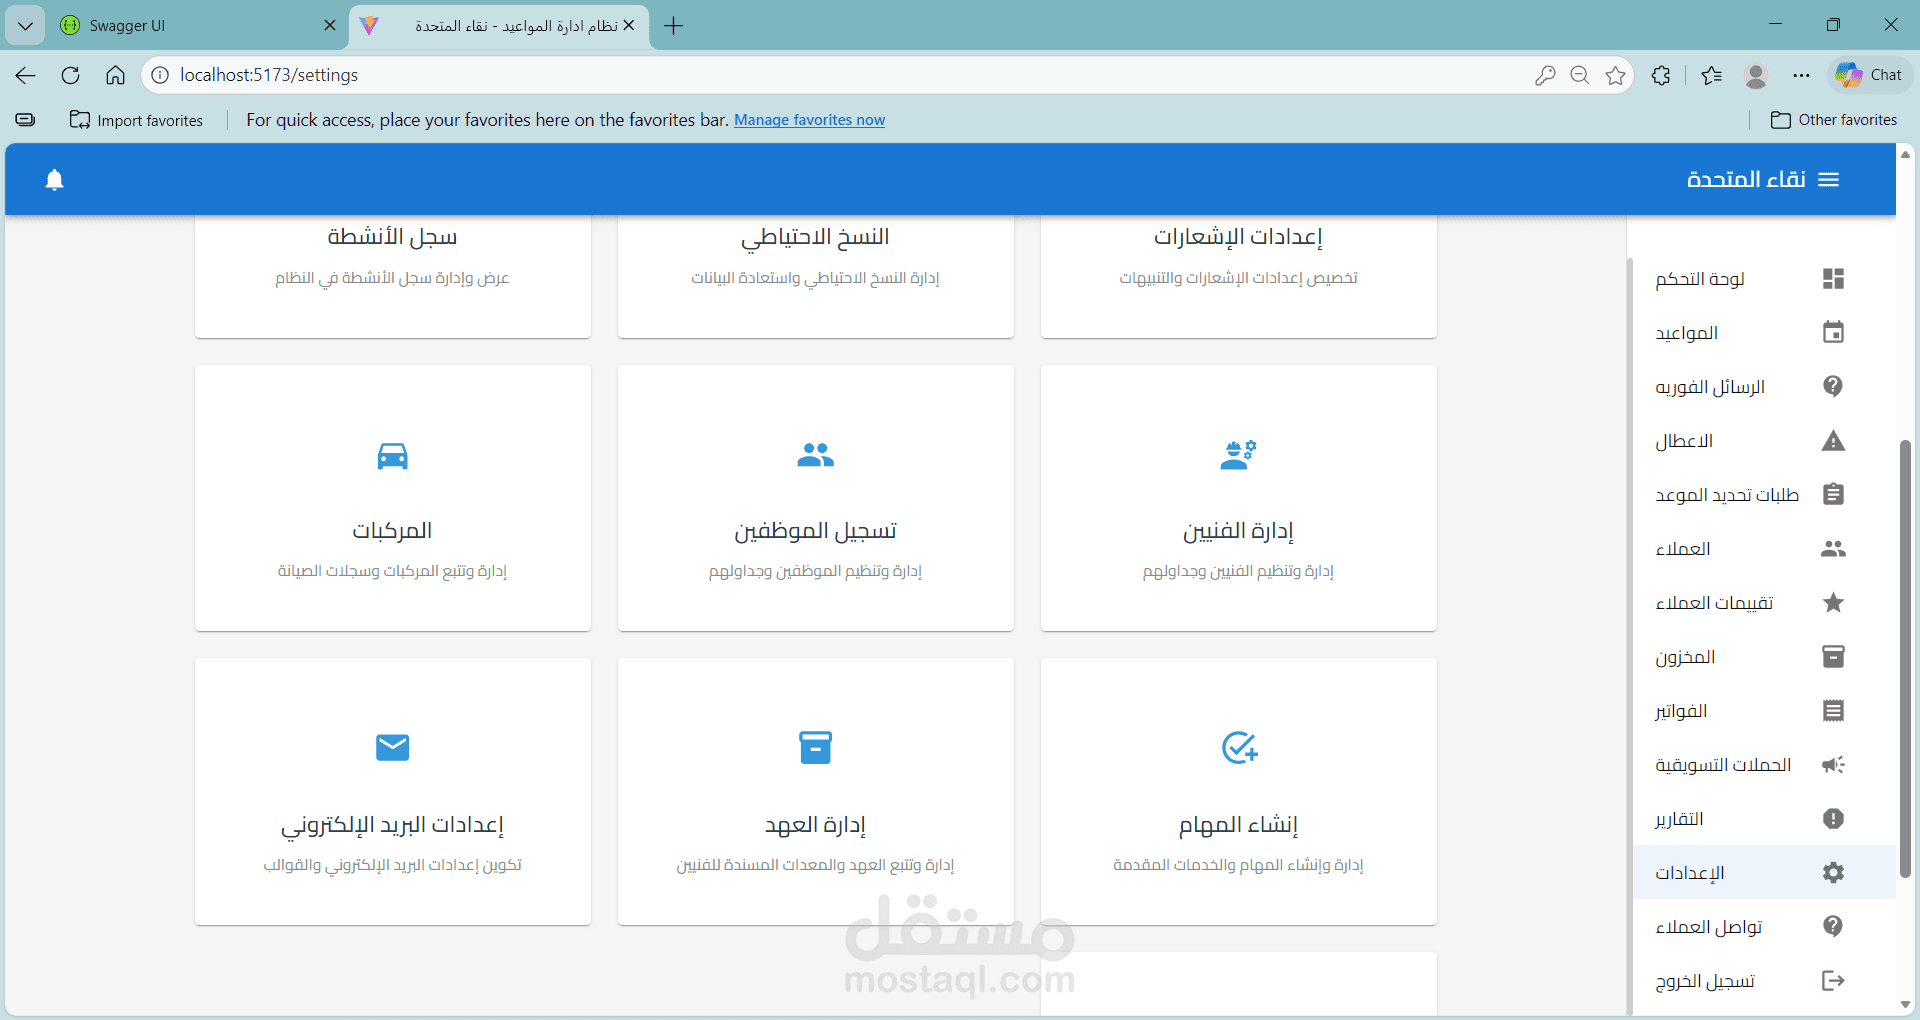
Task: Open the إعدادات البريد الإلكتروني card title
Action: click(x=392, y=825)
